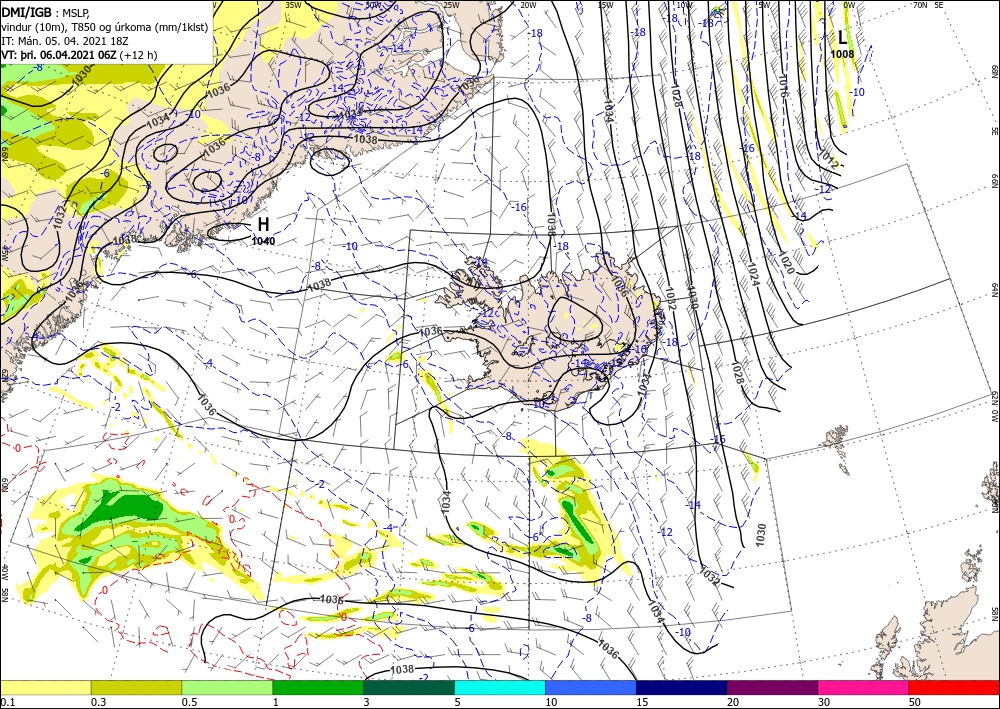The image size is (1000, 709).
Task: Click the '0.3' legend scale value
Action: 98,702
